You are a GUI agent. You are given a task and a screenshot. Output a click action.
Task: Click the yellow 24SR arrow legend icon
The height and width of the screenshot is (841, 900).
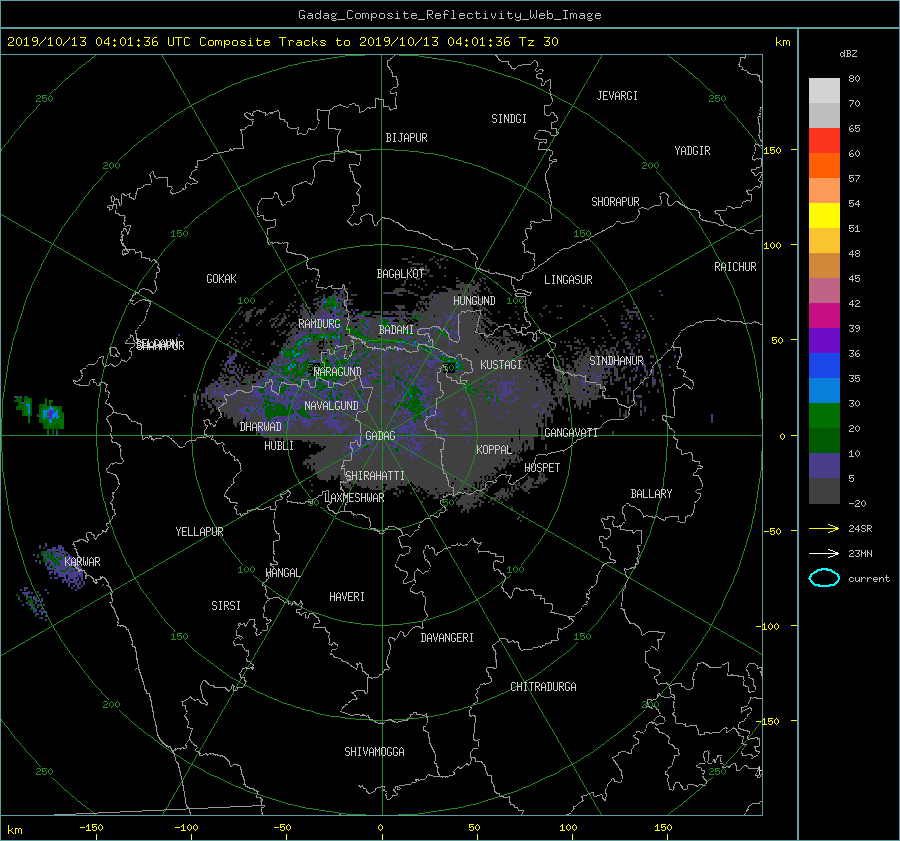coord(824,528)
